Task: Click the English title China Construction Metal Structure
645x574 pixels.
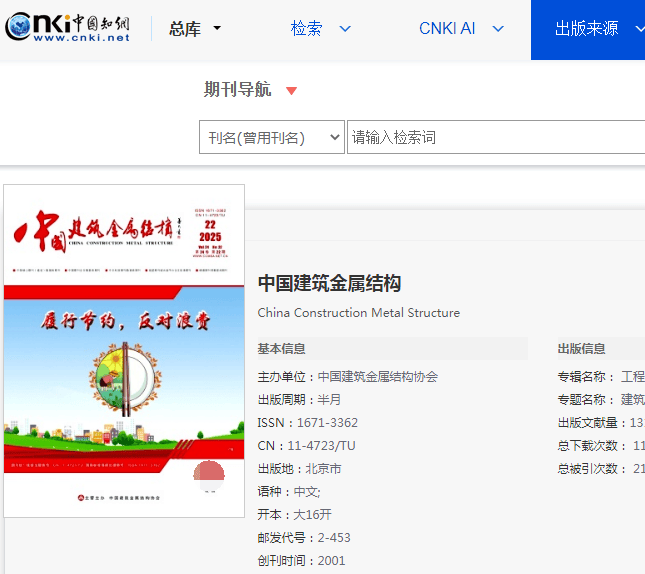Action: point(358,312)
